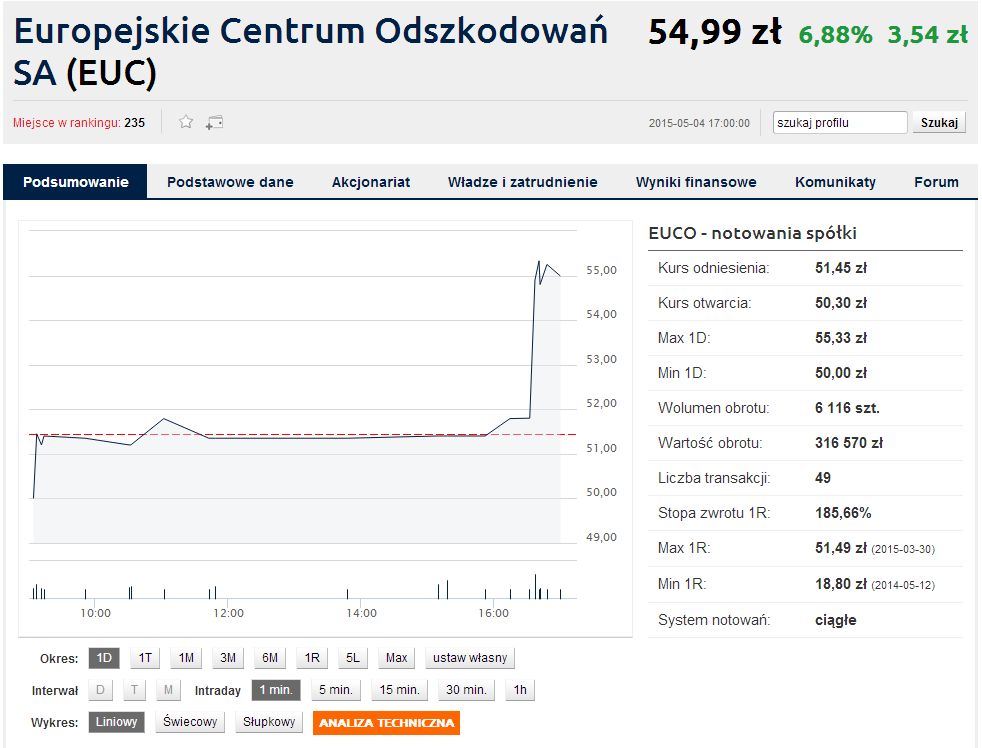This screenshot has height=748, width=982.
Task: Switch to the Forum tab
Action: point(936,182)
